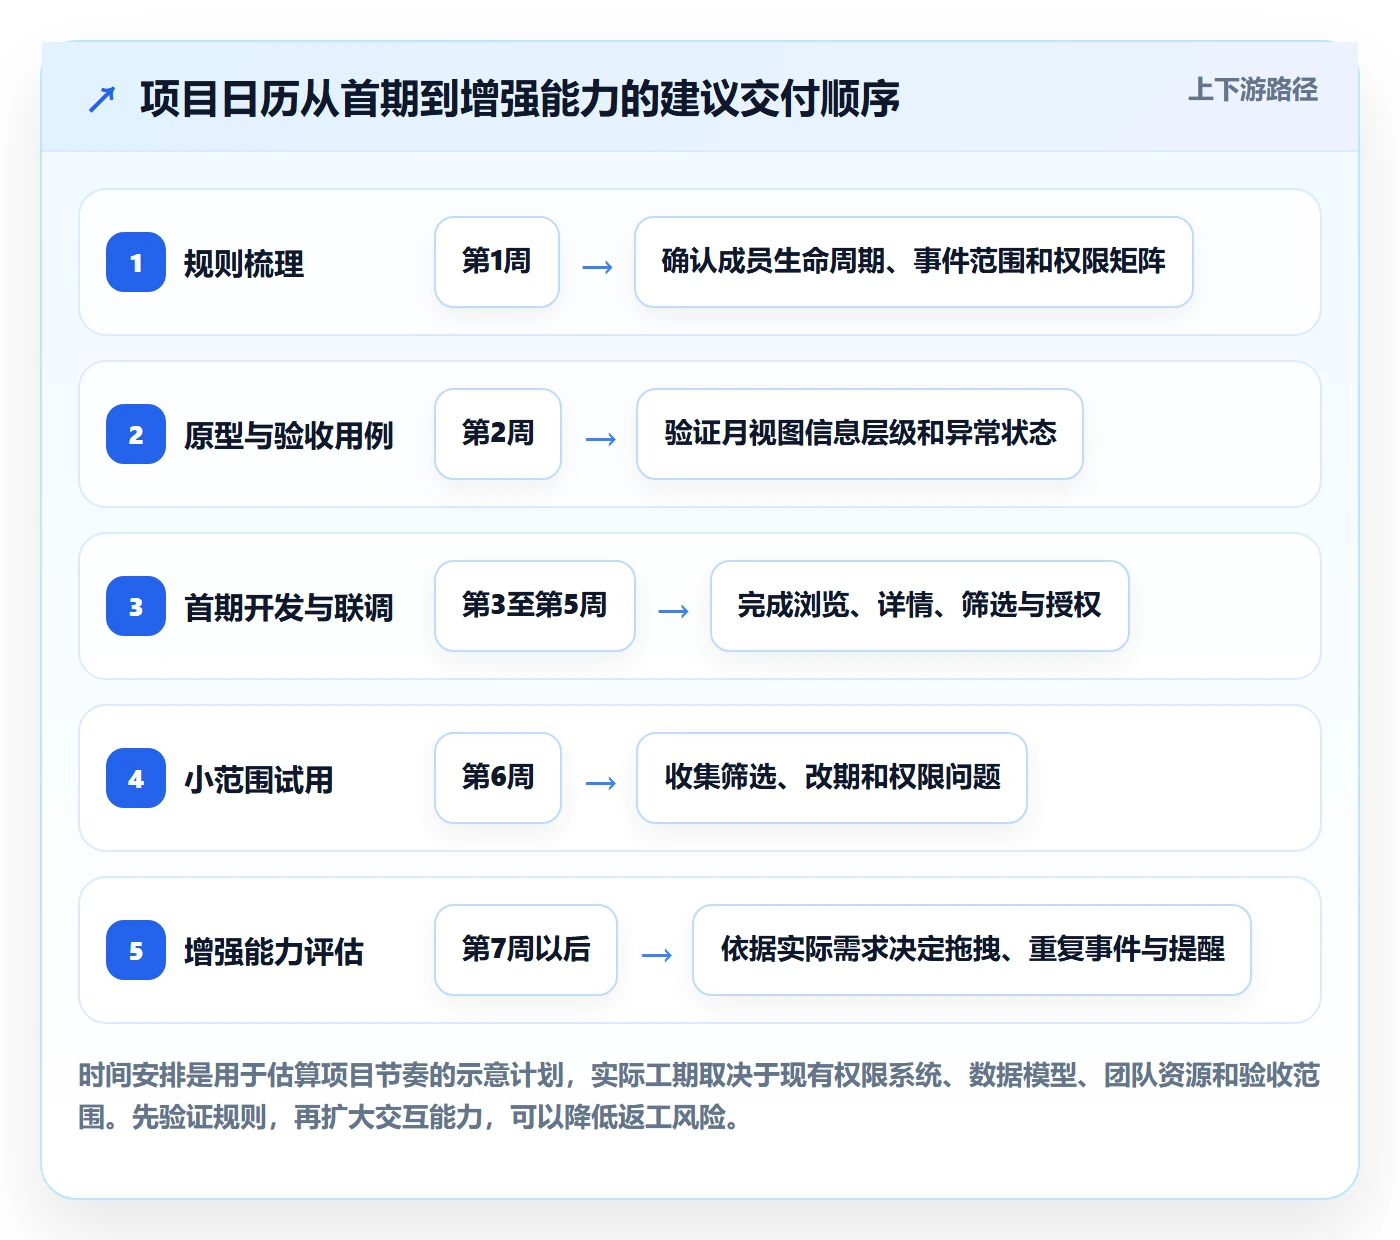Select the title 项目日历从首期到增强能力的建议交付顺序
Screen dimensions: 1400x1240
point(520,98)
